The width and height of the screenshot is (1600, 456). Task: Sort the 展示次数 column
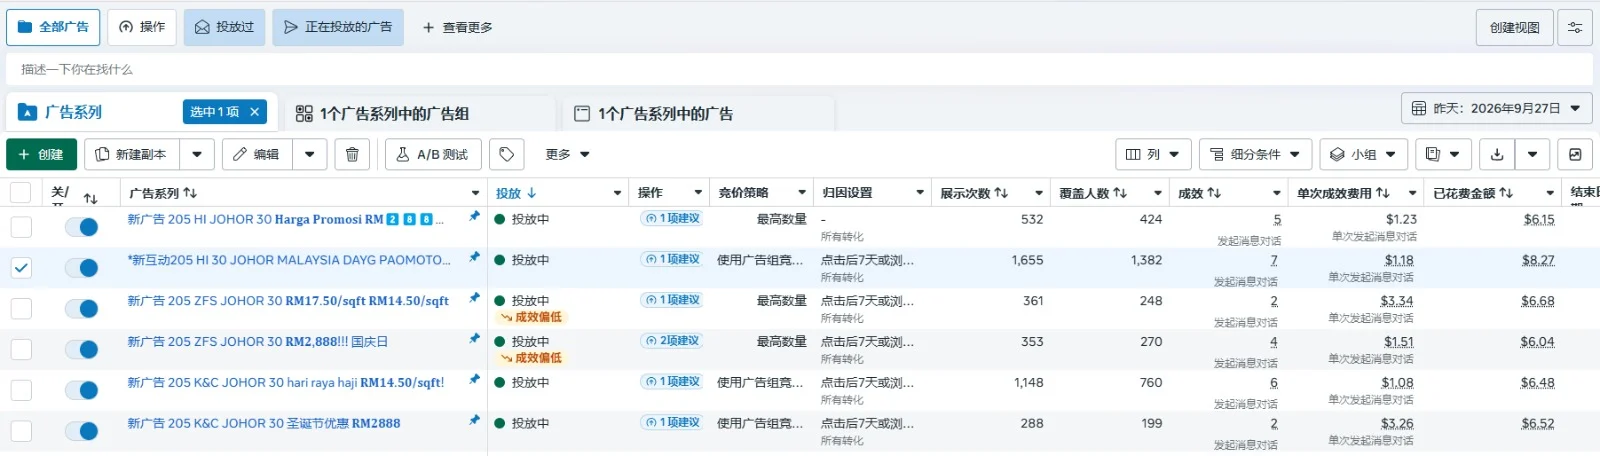pos(1001,193)
